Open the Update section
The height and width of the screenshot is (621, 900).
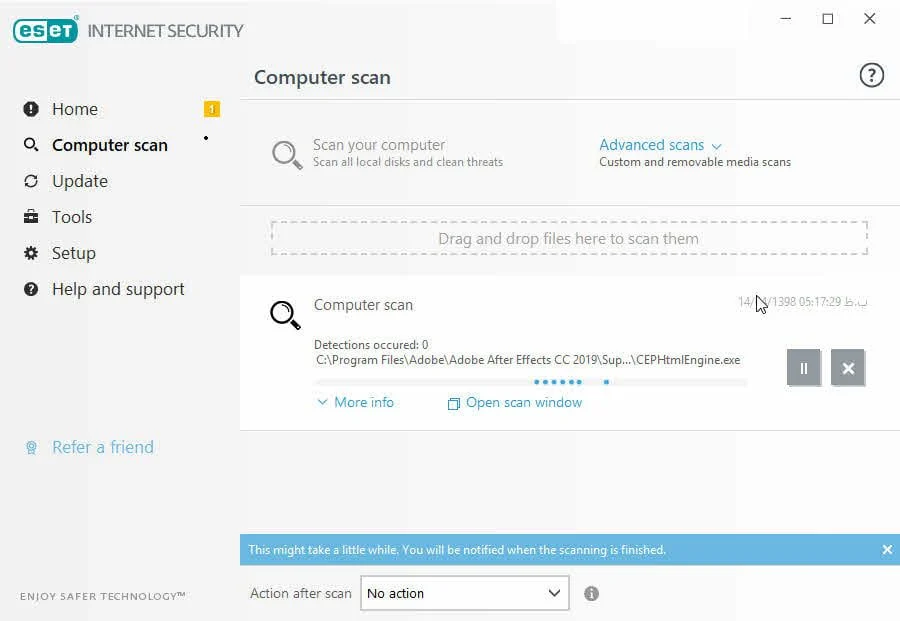tap(79, 181)
